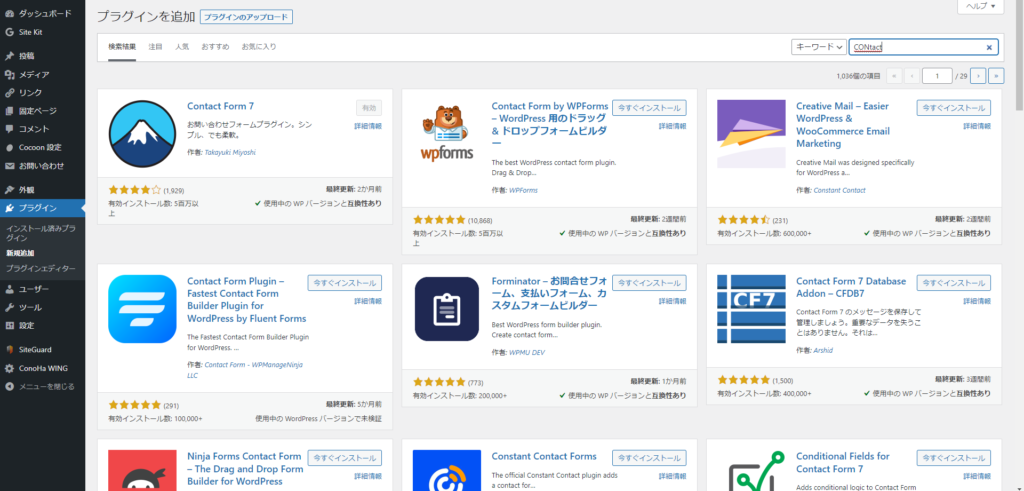
Task: Switch to the 検索結果 tab
Action: (x=122, y=47)
